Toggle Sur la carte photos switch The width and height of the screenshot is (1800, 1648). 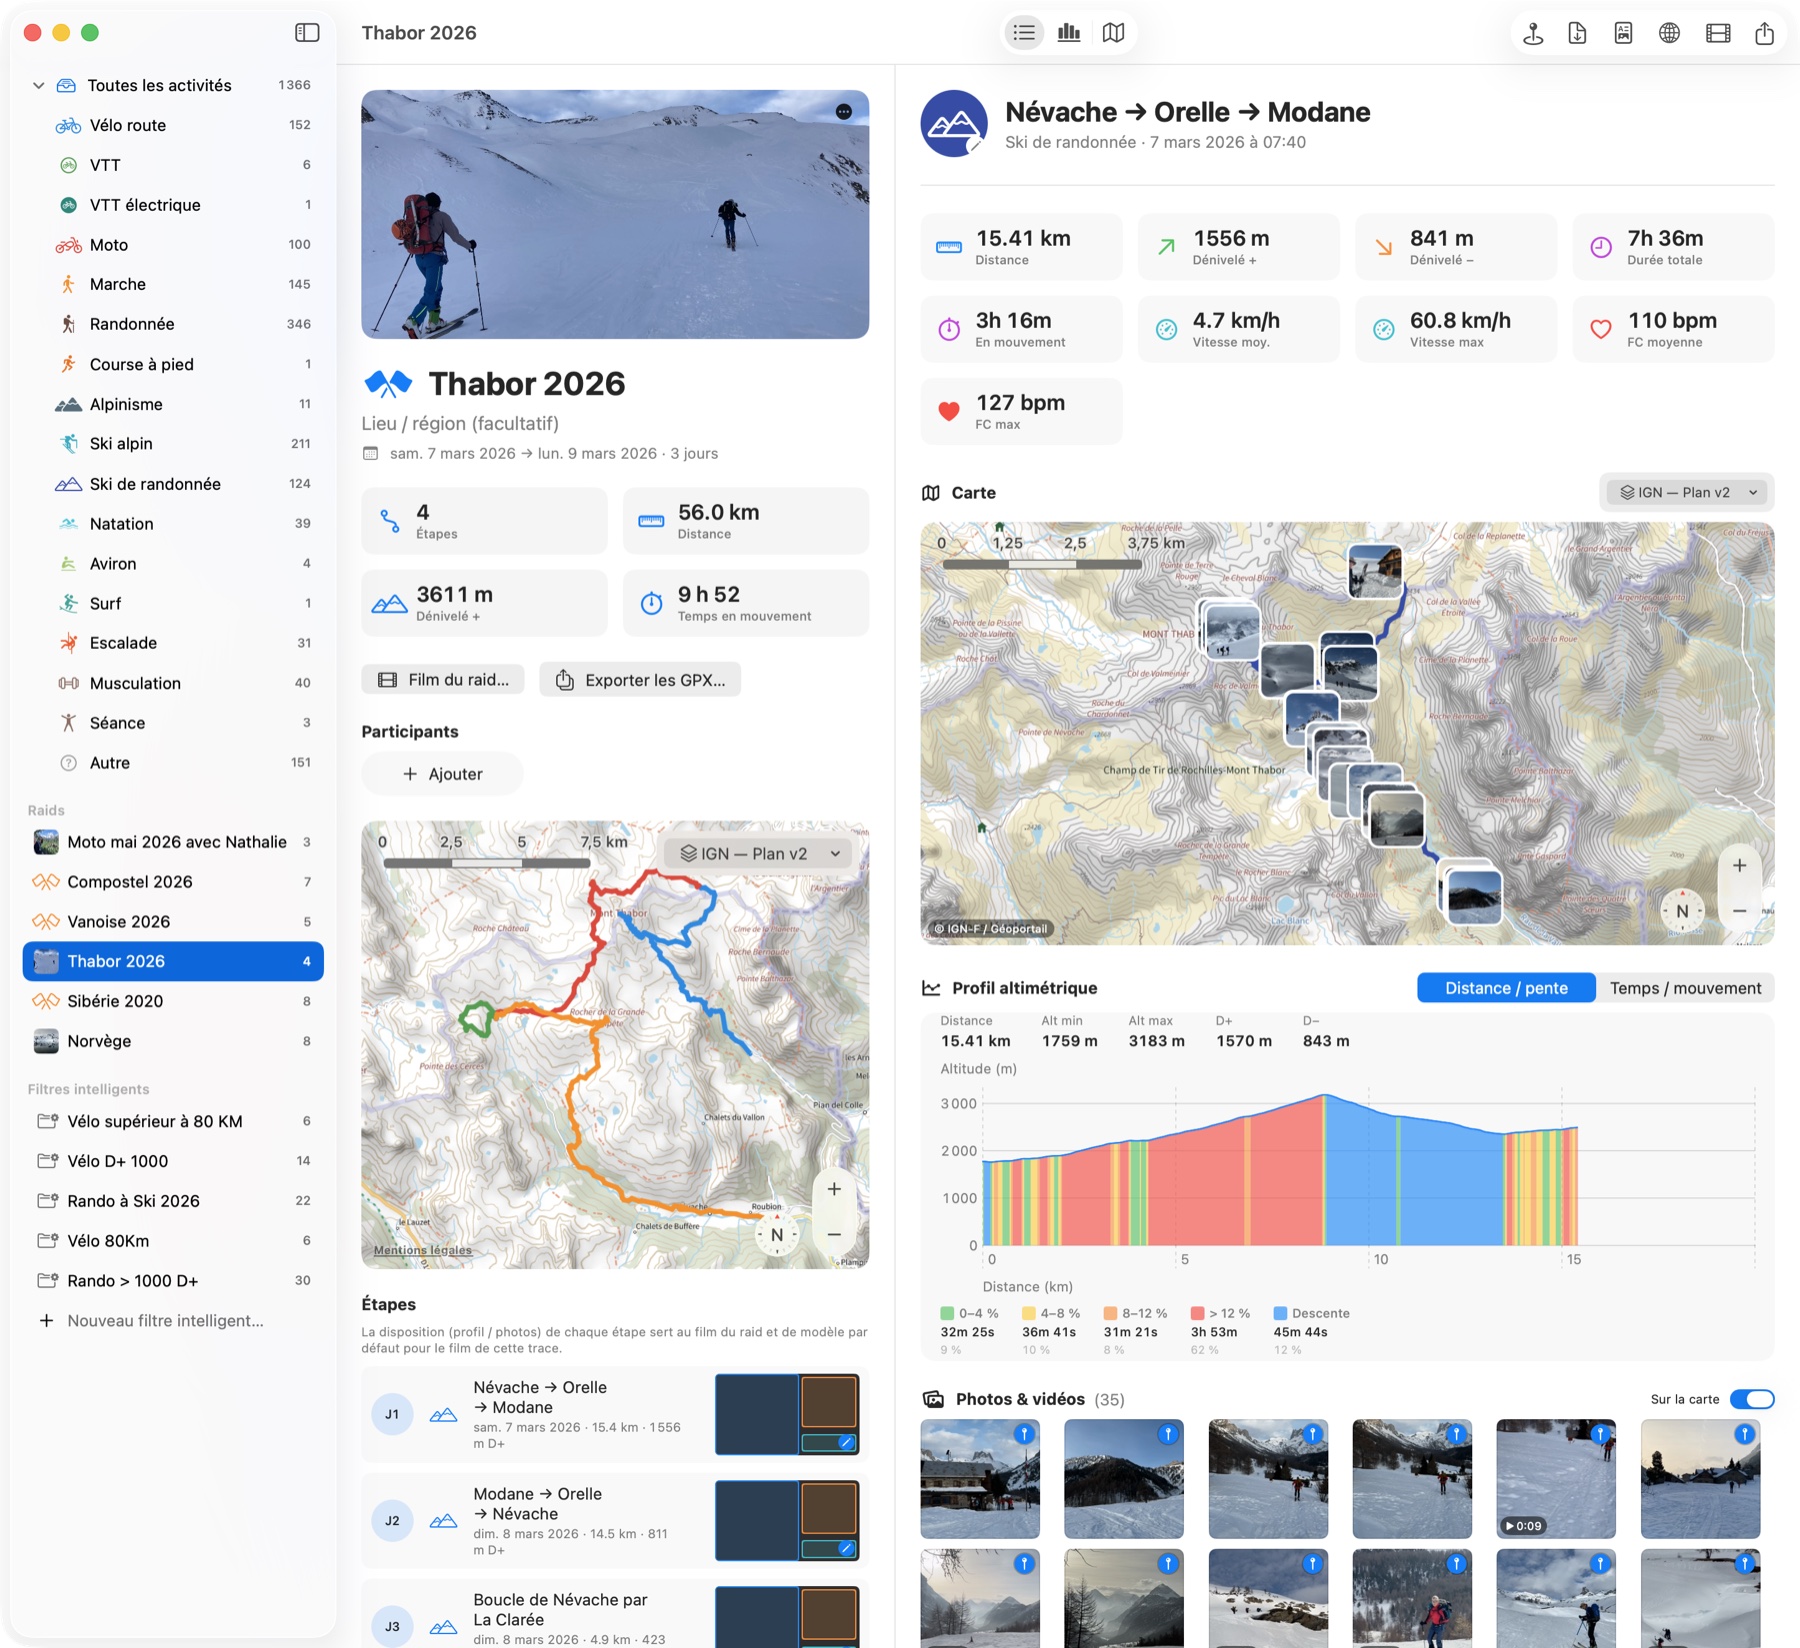click(x=1752, y=1399)
